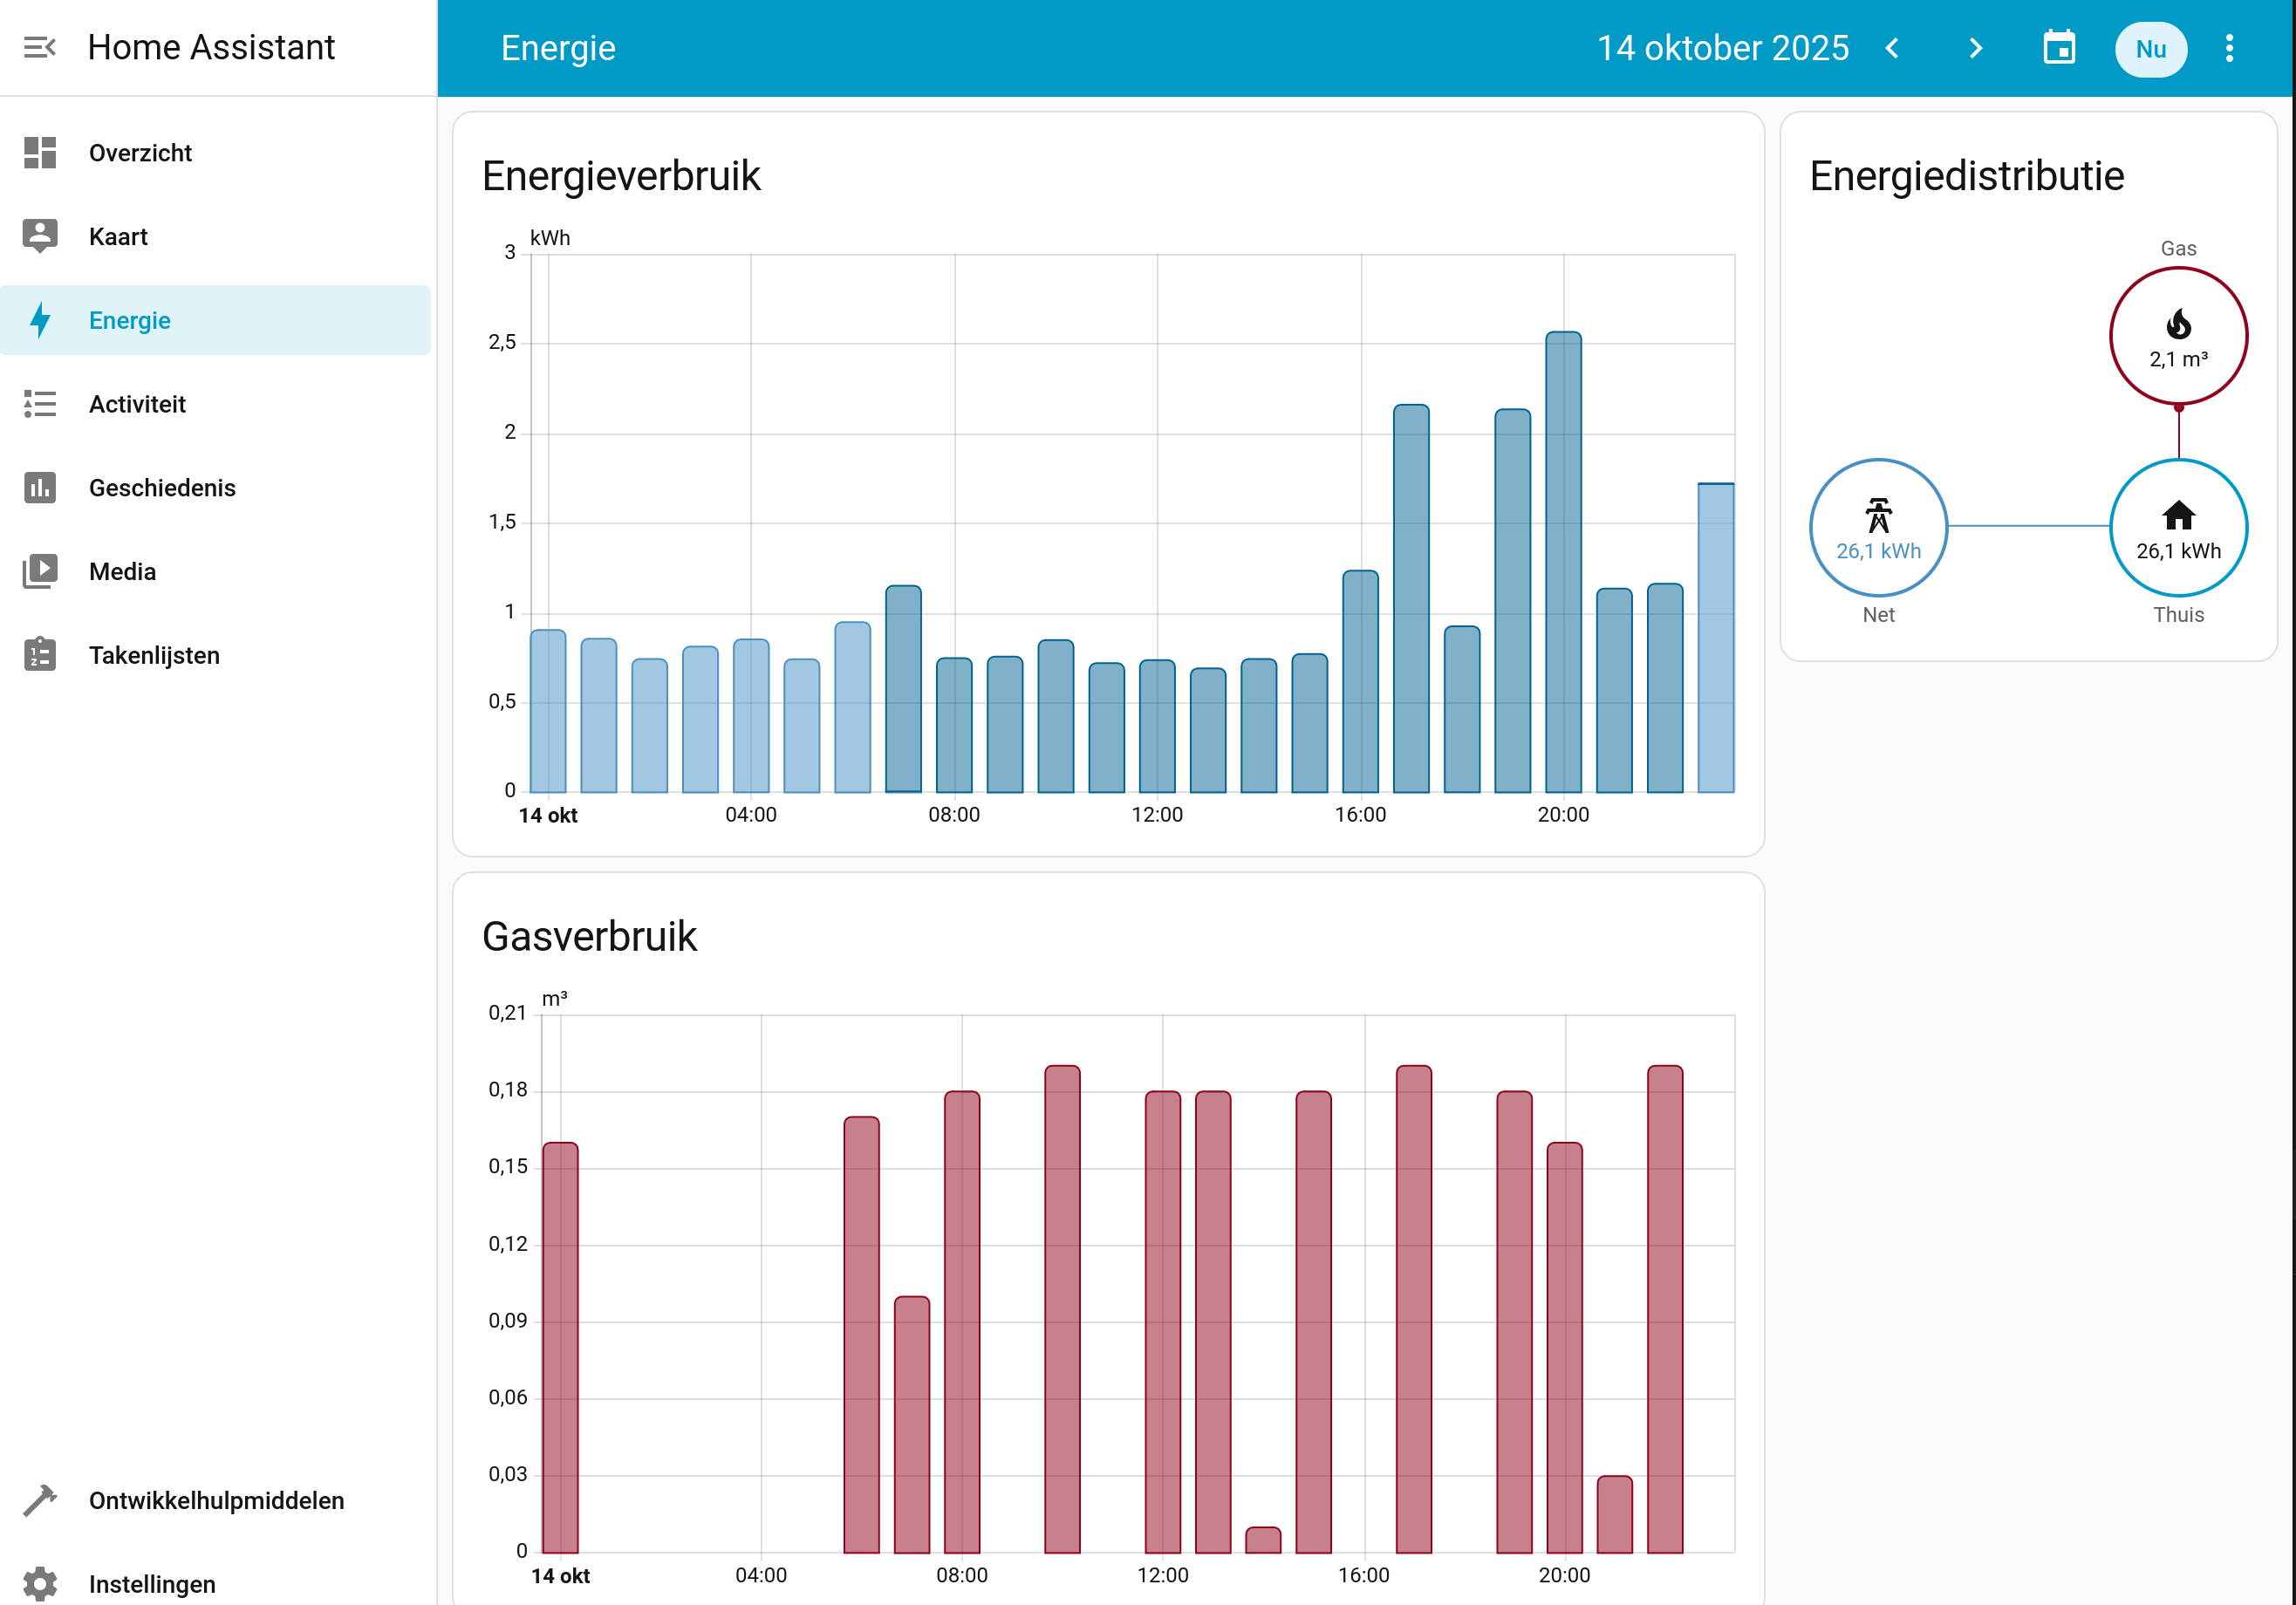Open the Activiteit list icon

[39, 404]
